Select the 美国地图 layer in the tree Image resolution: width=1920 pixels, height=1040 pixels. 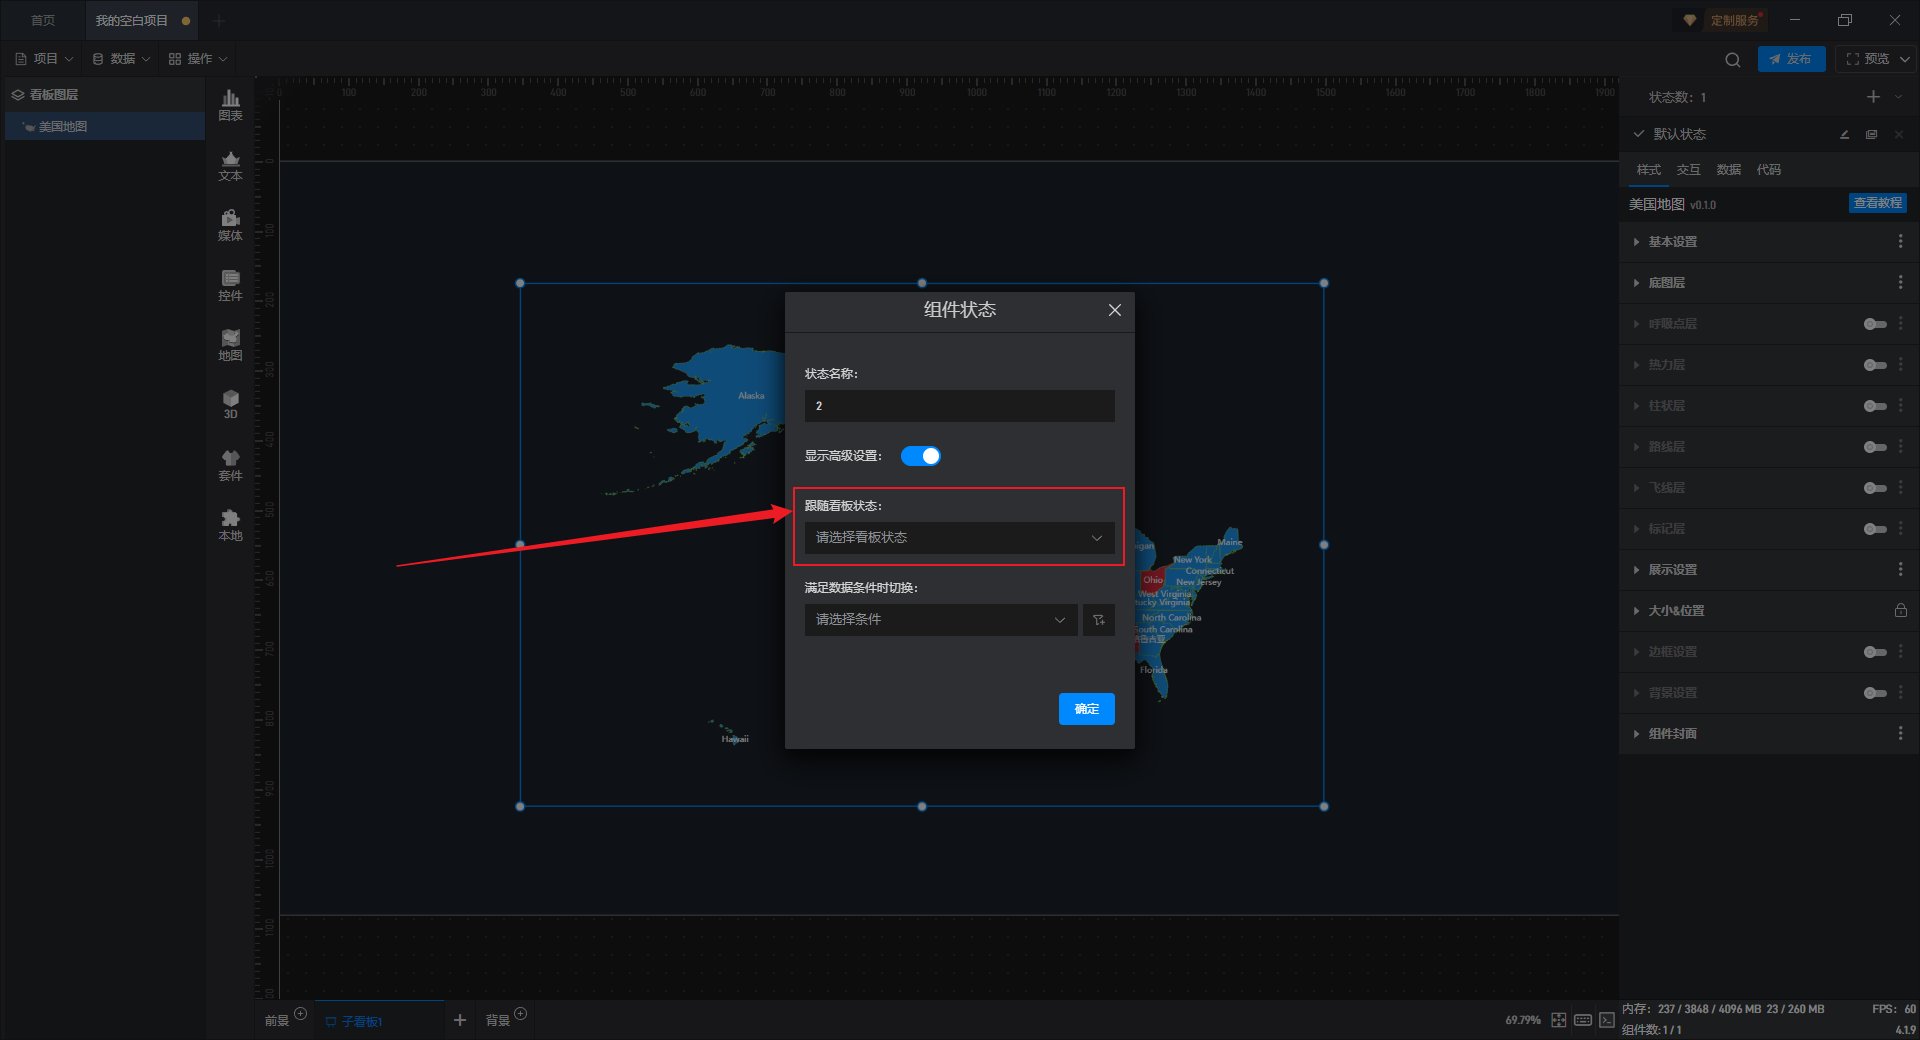[x=105, y=127]
